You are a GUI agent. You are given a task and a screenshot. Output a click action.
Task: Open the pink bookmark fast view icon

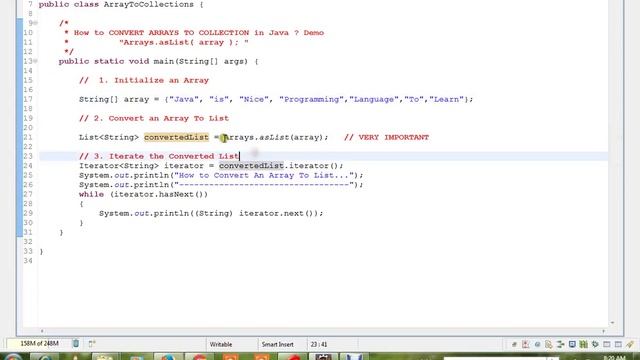(x=525, y=344)
